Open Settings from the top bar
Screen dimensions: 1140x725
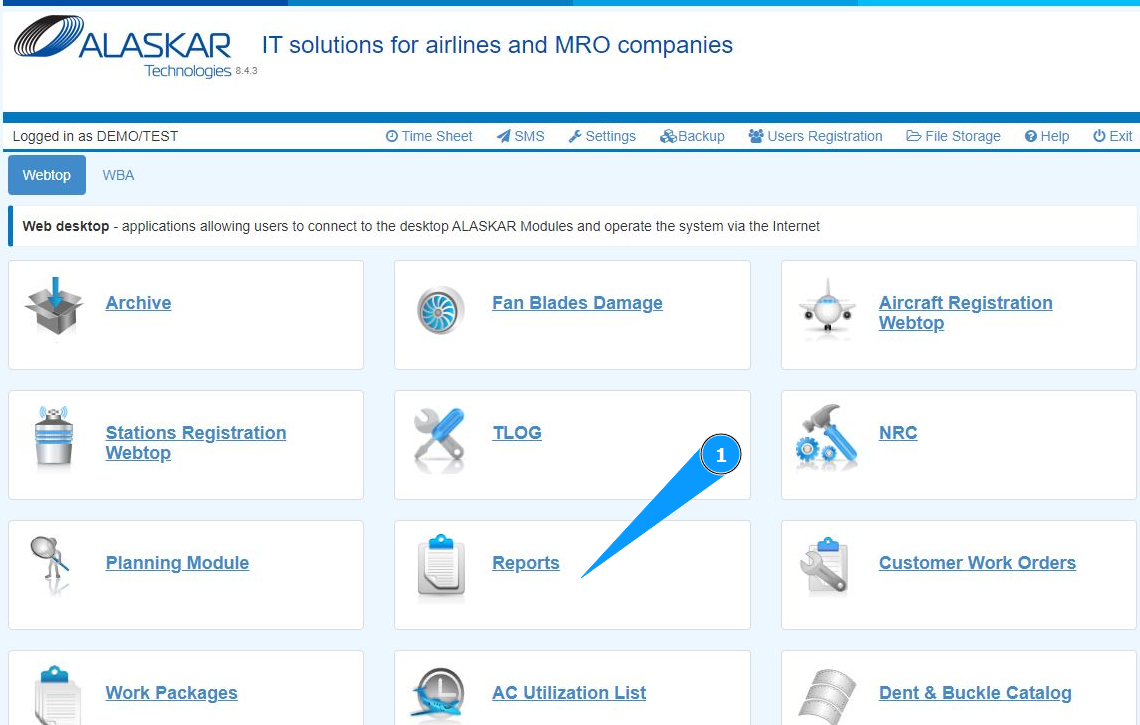point(602,136)
